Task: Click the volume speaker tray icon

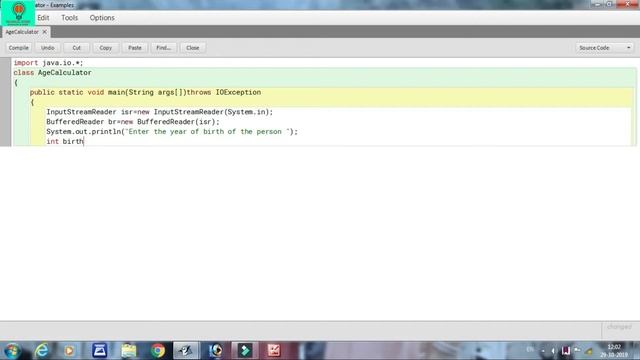Action: 553,351
